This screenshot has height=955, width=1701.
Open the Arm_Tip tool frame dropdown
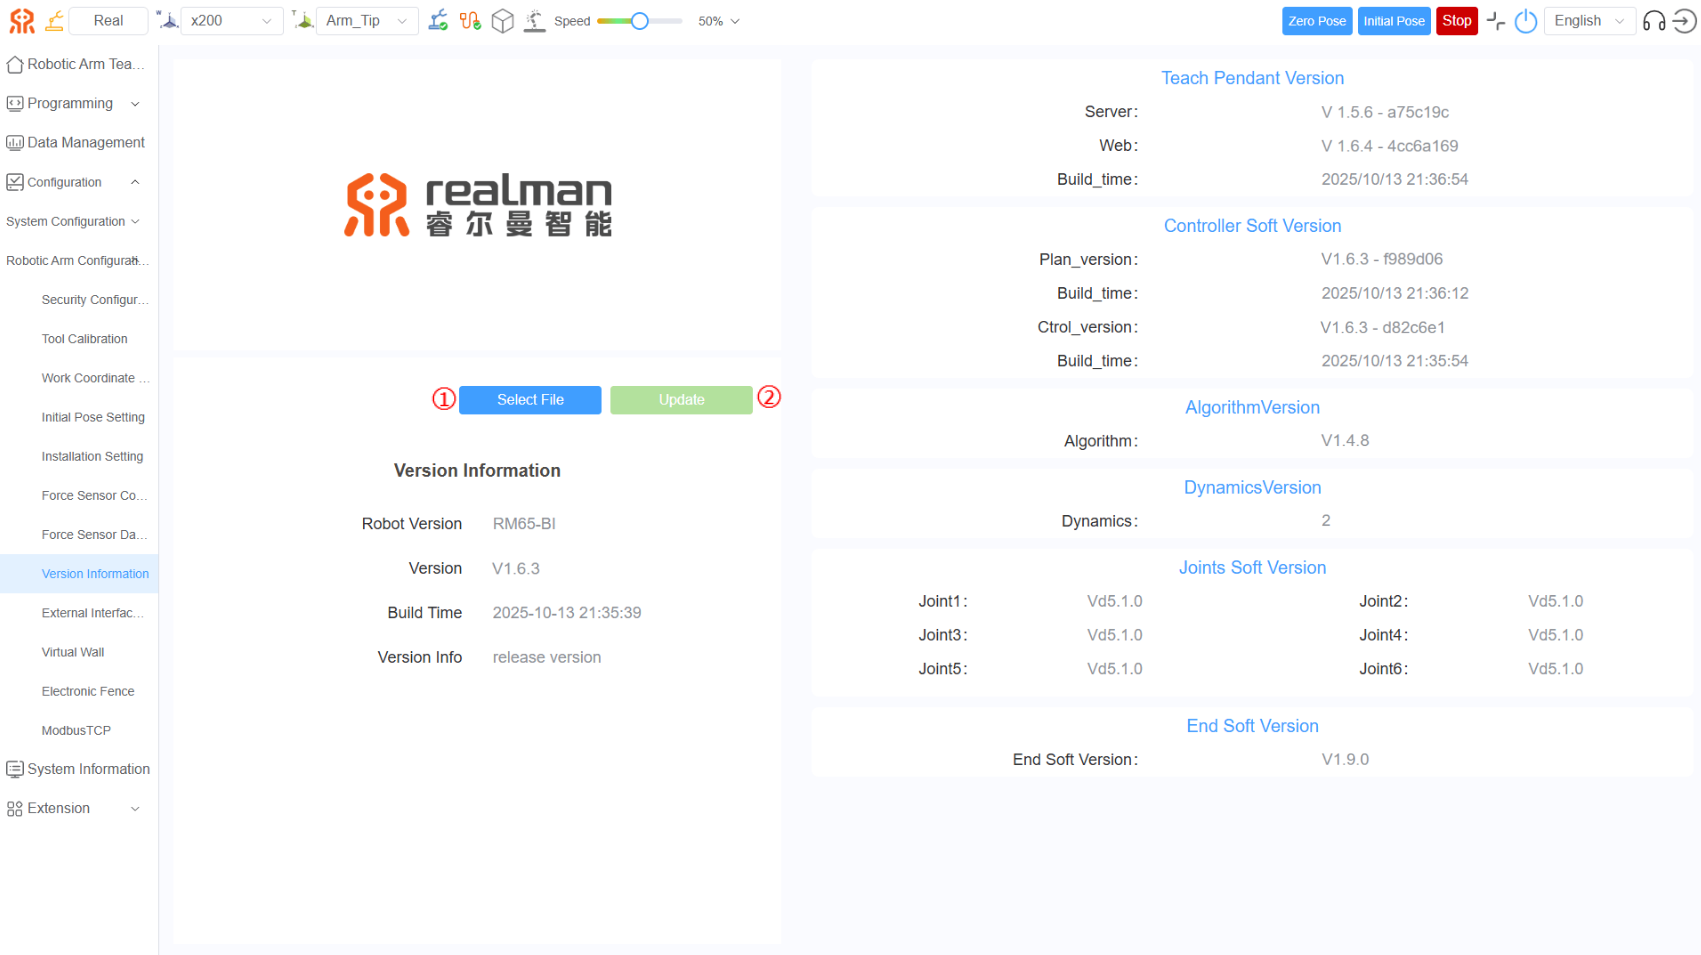[x=366, y=20]
